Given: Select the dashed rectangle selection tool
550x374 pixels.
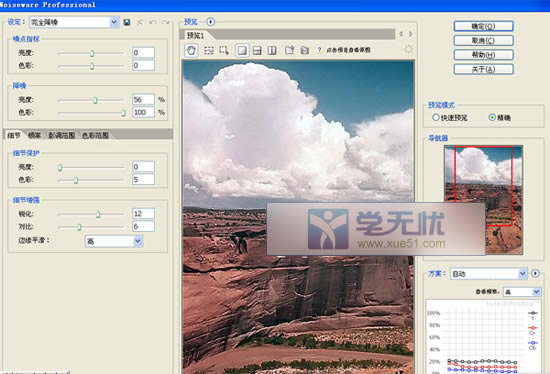Looking at the screenshot, I should [209, 51].
